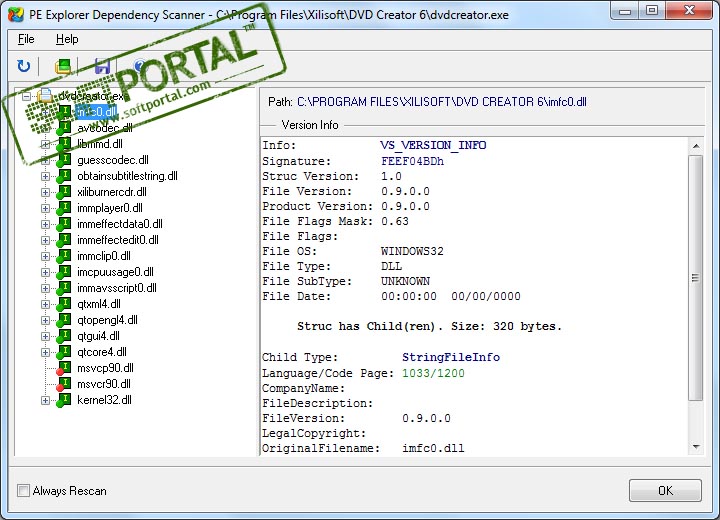Viewport: 720px width, 520px height.
Task: Click the Save toolbar icon
Action: click(102, 67)
